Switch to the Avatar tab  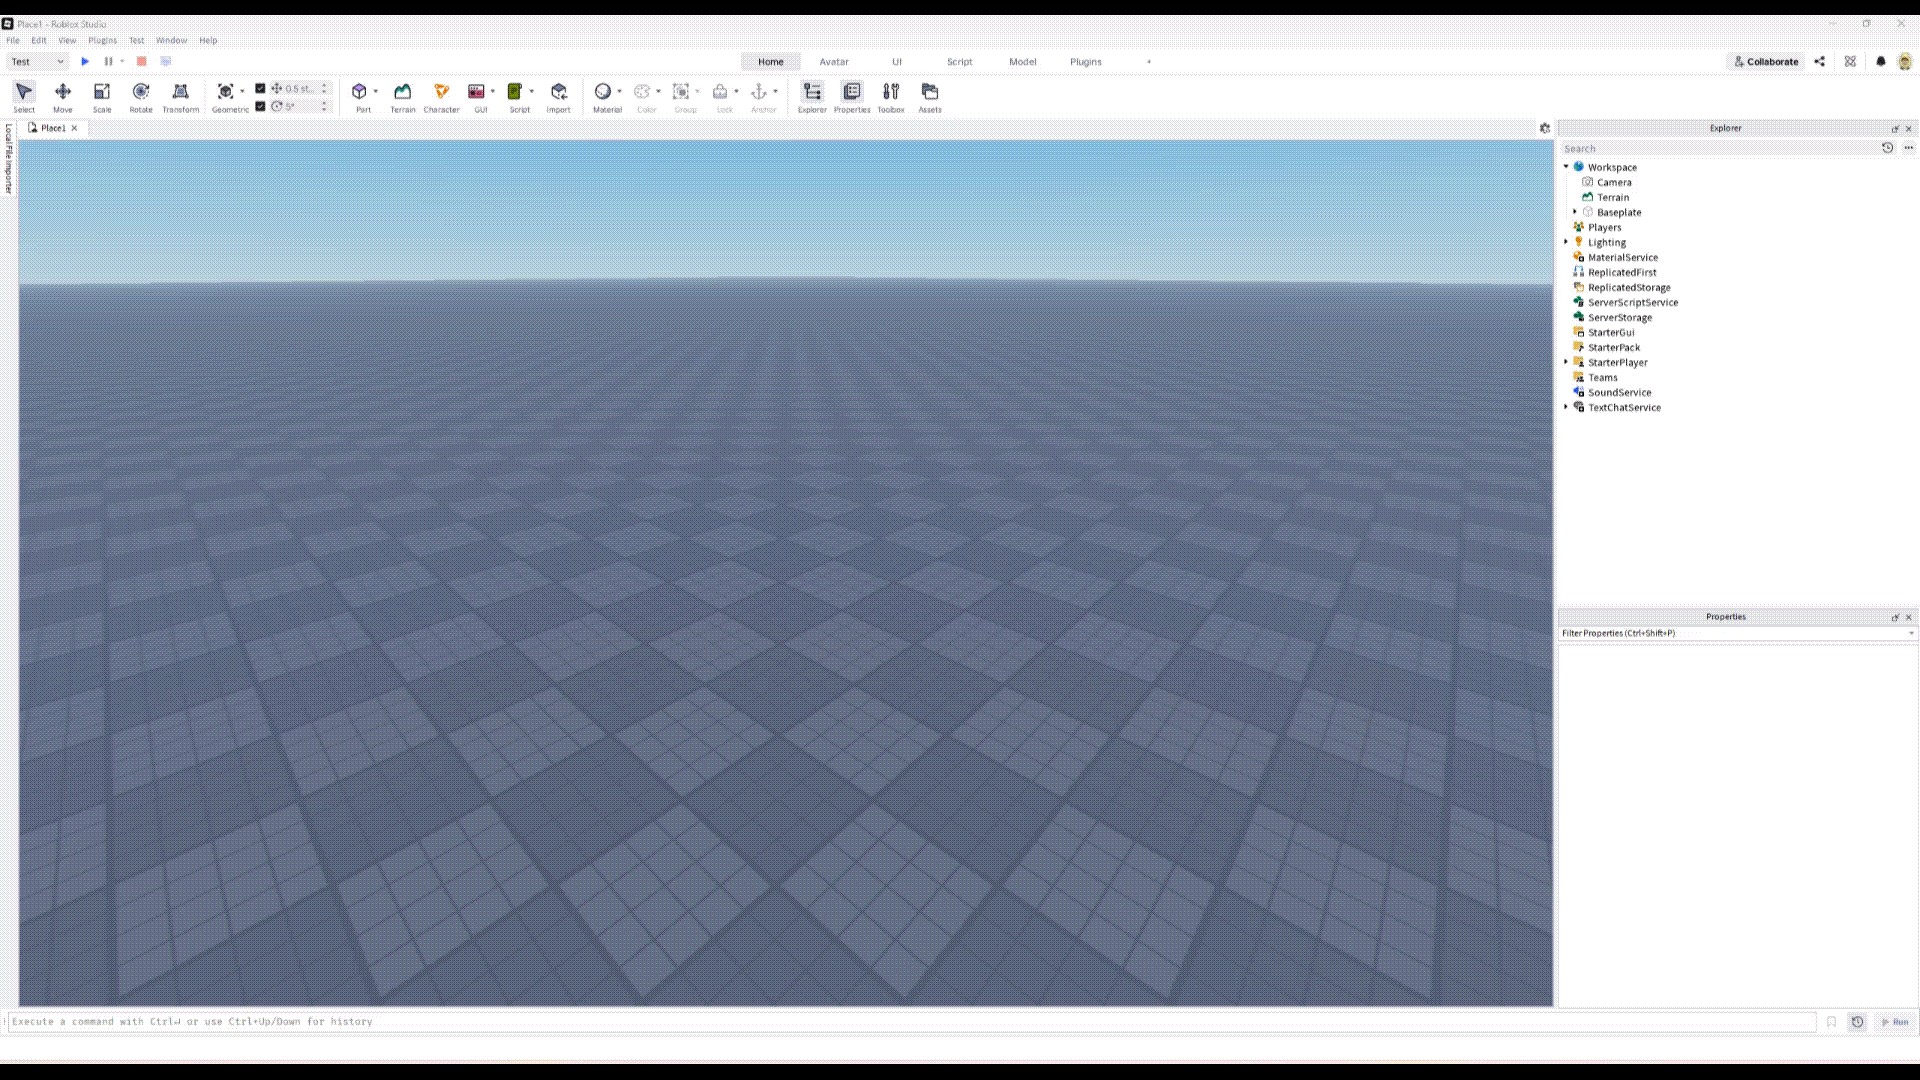tap(834, 62)
